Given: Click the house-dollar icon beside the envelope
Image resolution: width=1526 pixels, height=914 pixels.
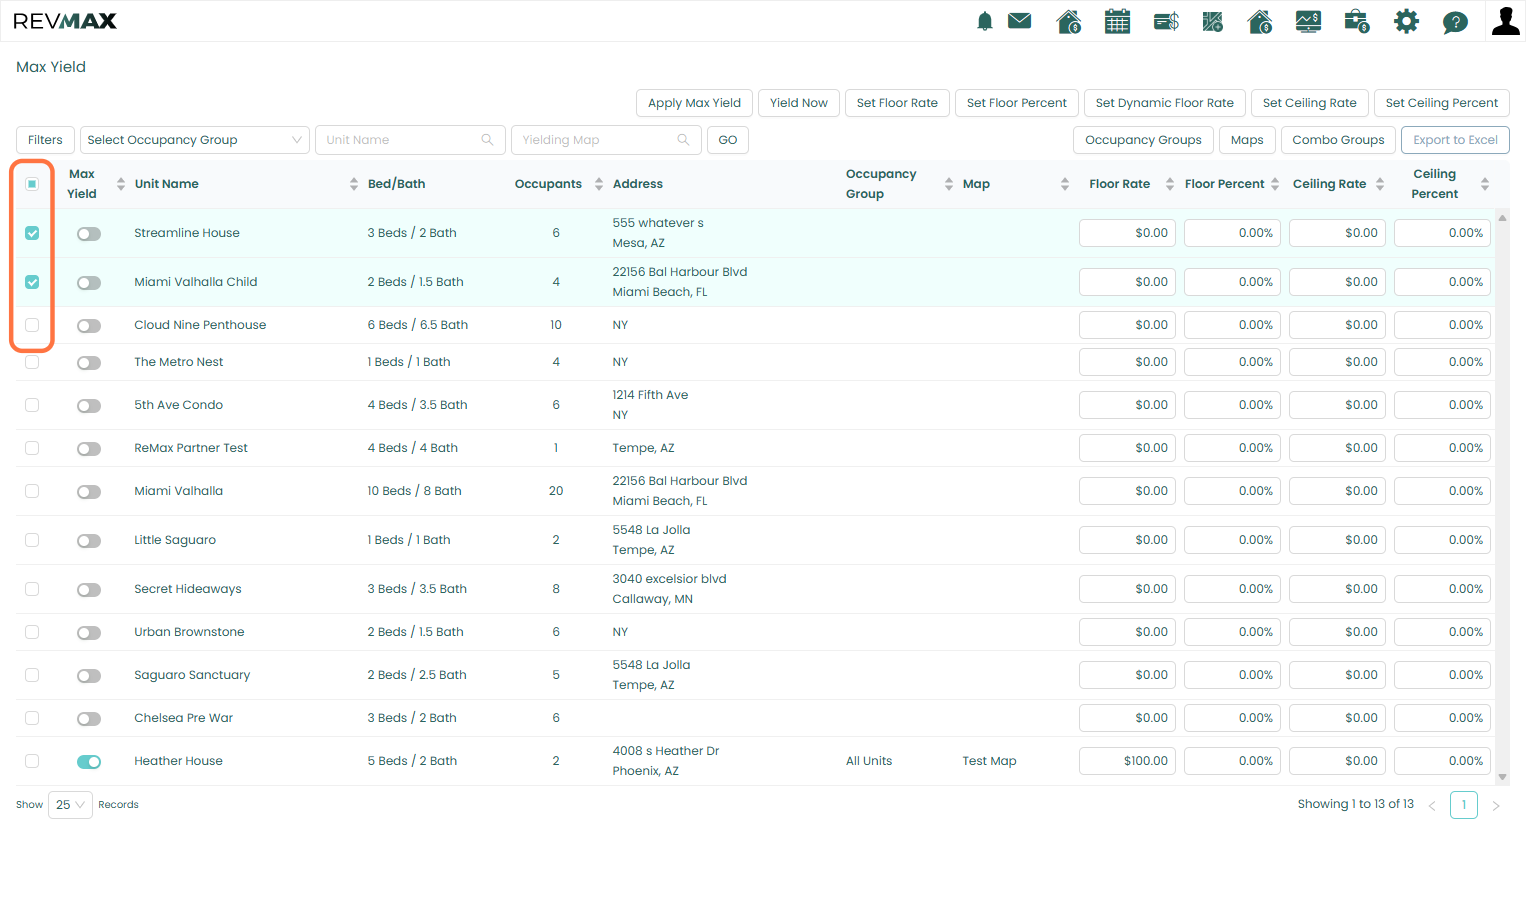Looking at the screenshot, I should tap(1069, 21).
